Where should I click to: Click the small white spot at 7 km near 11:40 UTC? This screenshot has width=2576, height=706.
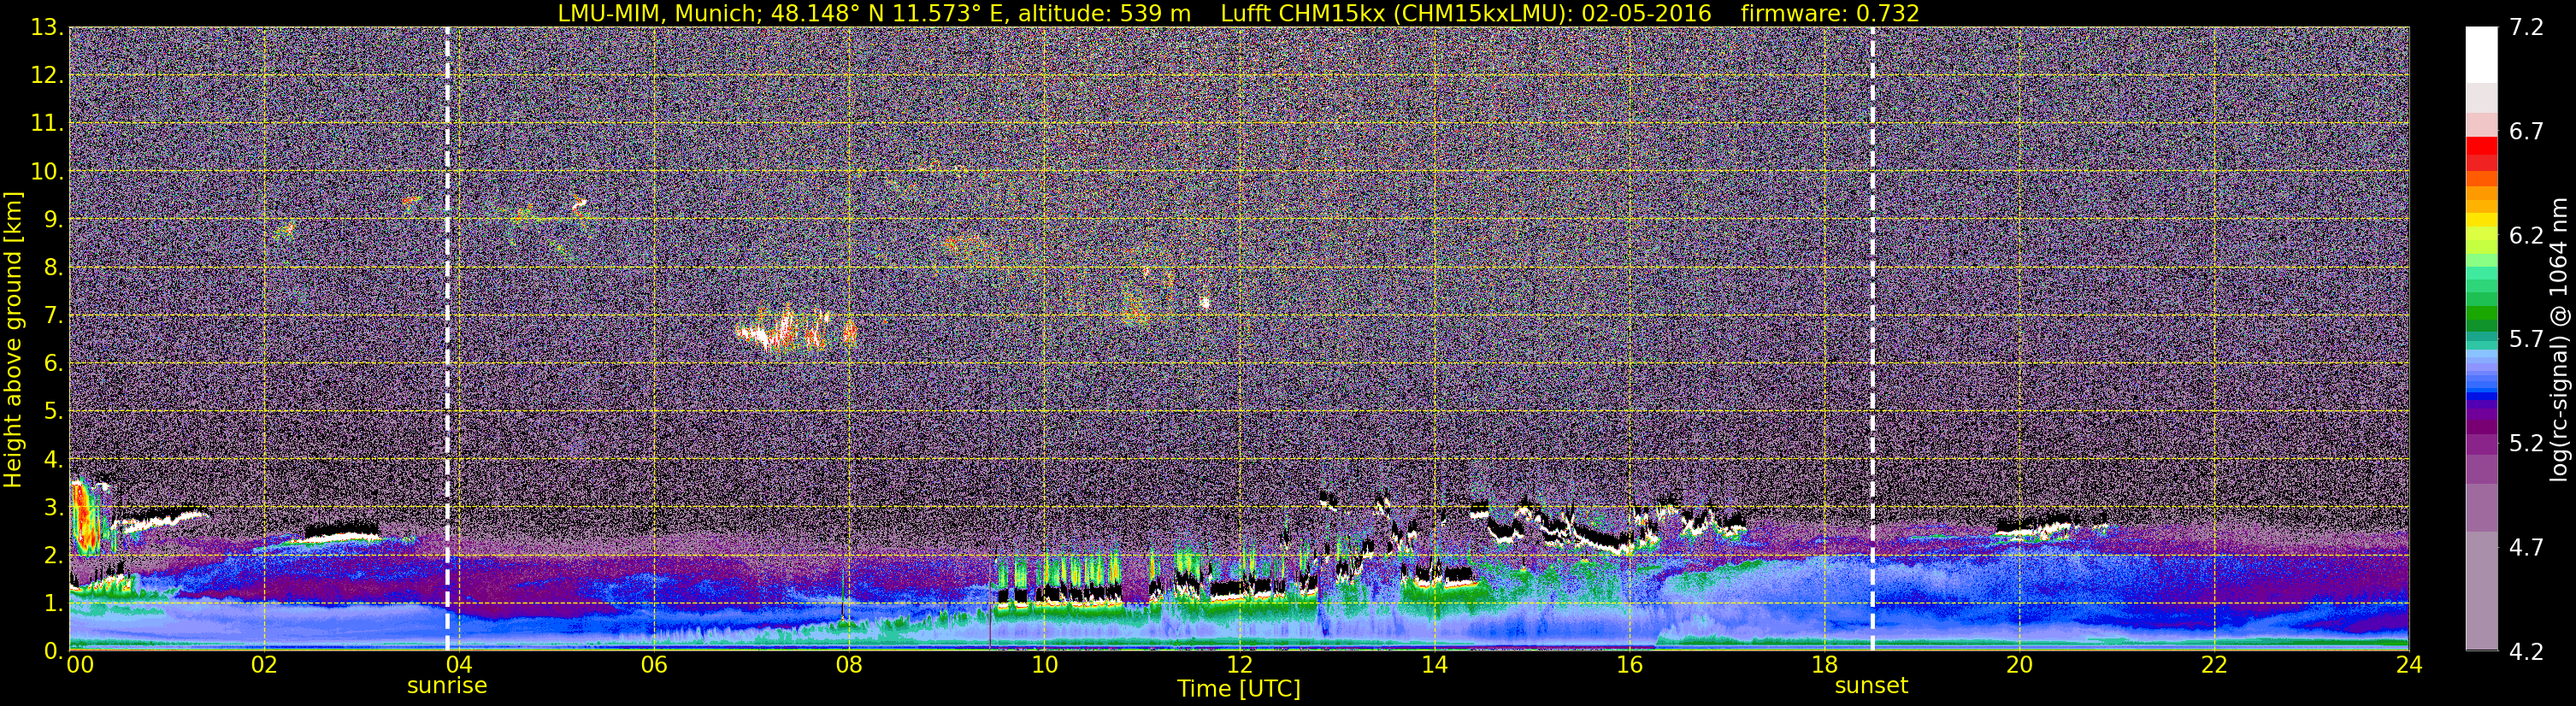[x=1204, y=301]
